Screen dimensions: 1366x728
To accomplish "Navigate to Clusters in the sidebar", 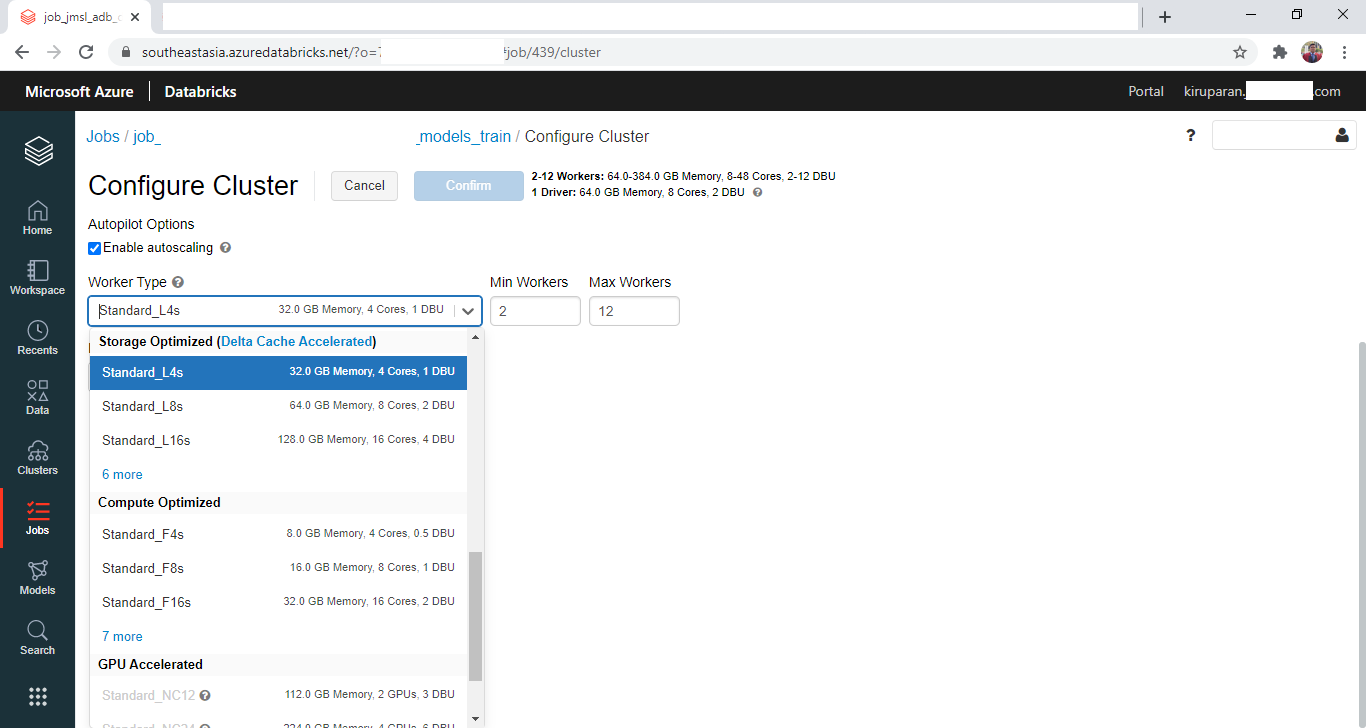I will 37,458.
